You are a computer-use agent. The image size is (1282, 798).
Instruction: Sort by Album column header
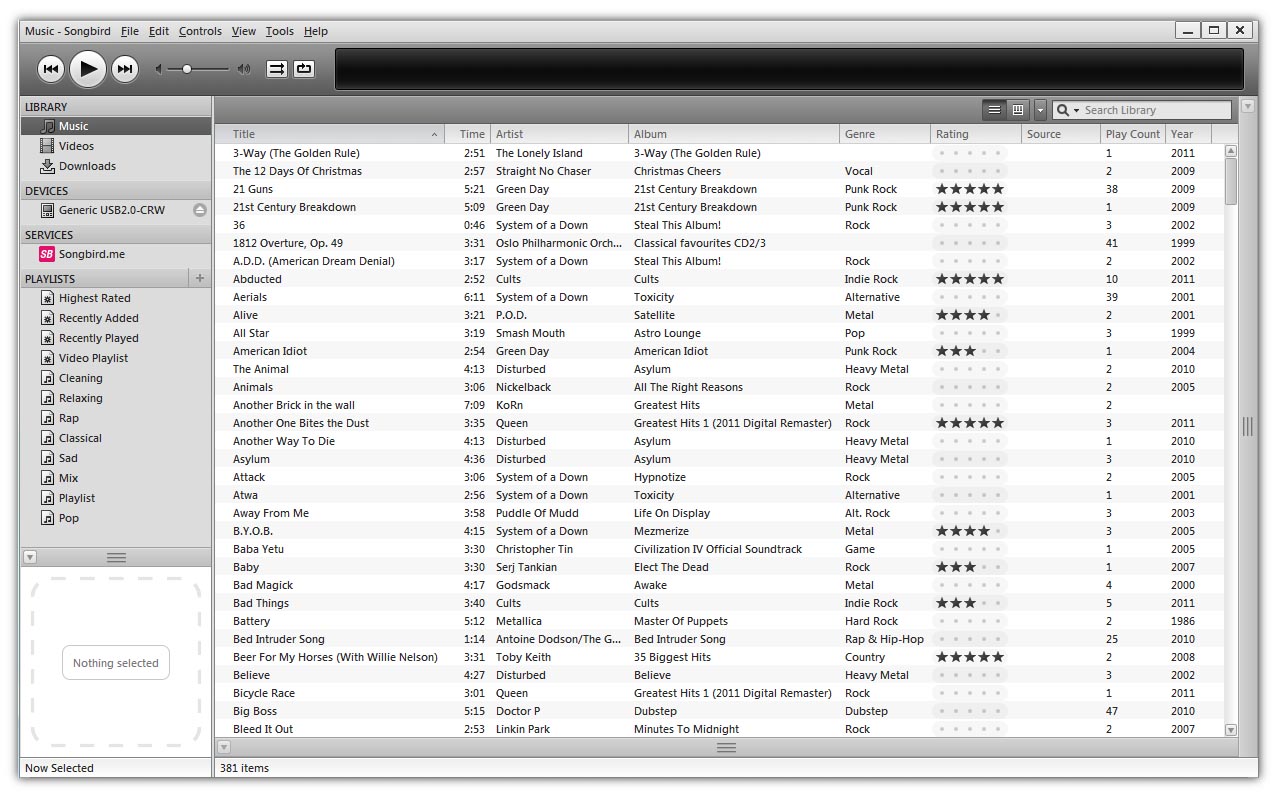(734, 134)
